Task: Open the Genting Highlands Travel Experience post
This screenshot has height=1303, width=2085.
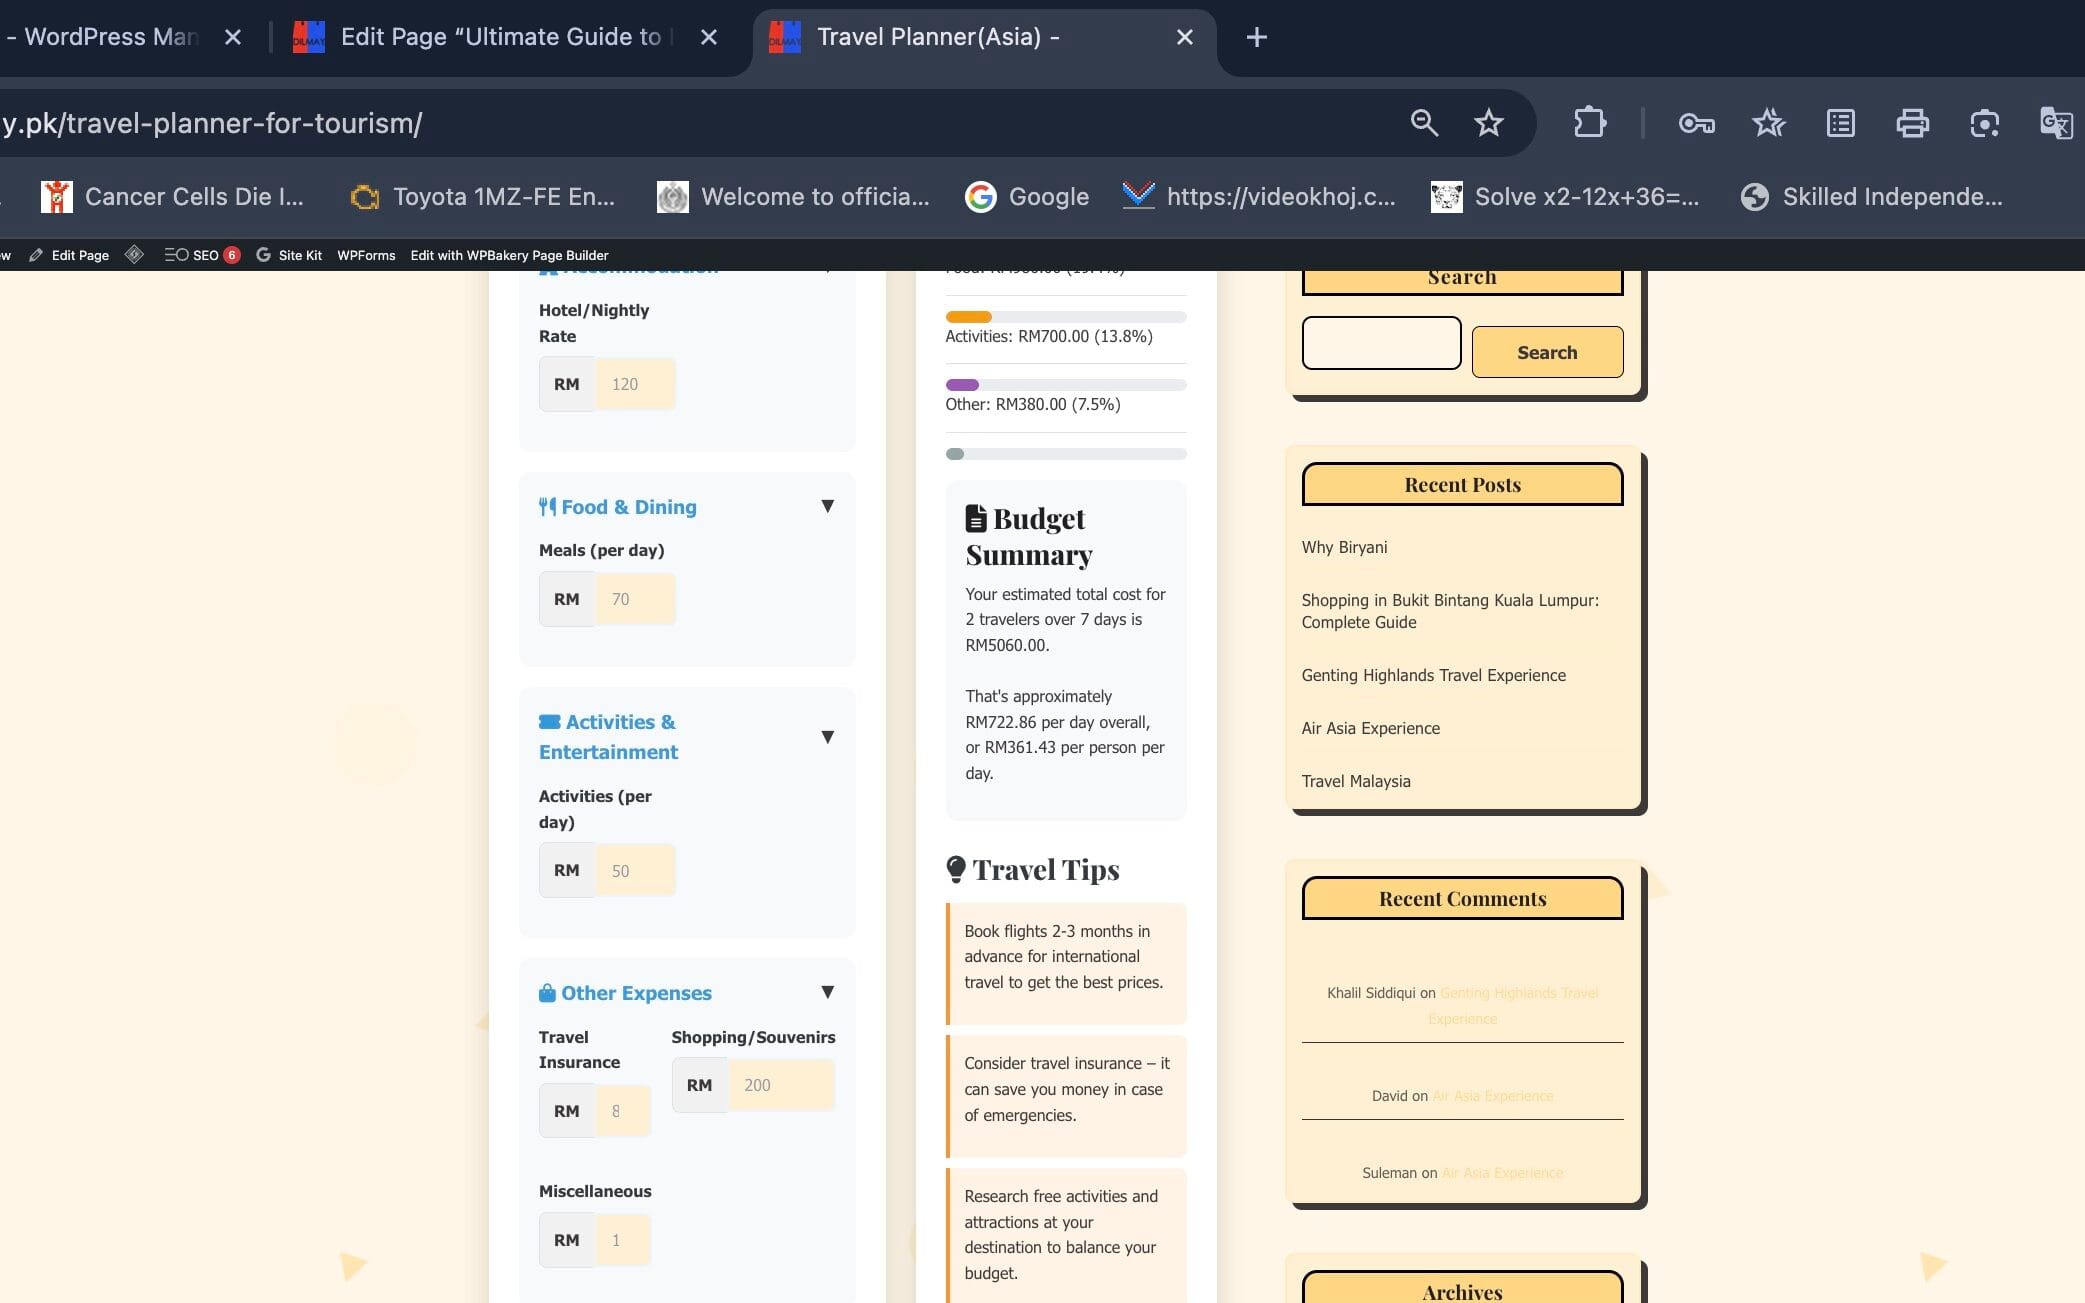Action: click(1433, 675)
